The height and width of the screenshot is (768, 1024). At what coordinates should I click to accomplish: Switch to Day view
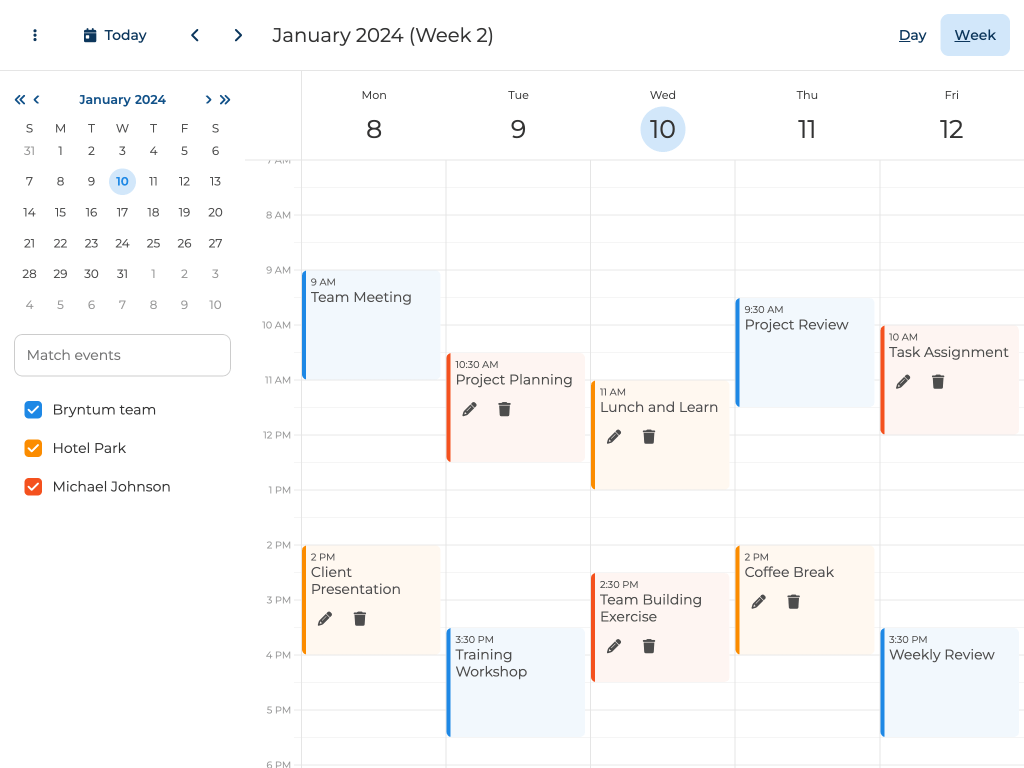[x=912, y=35]
